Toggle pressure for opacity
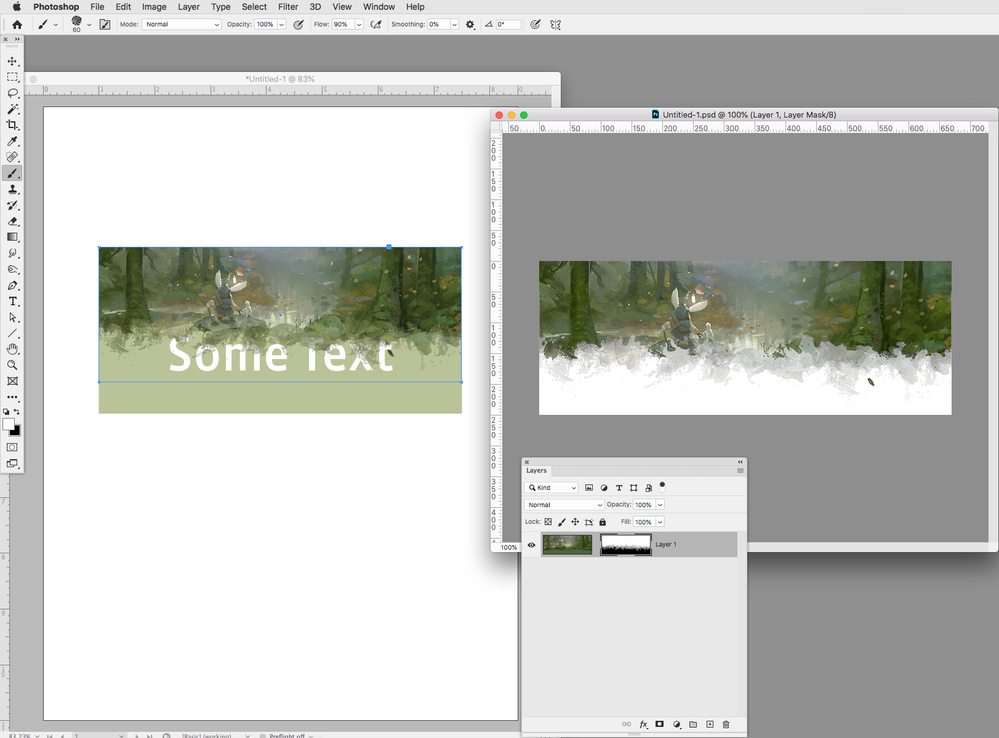Viewport: 999px width, 738px height. coord(298,24)
